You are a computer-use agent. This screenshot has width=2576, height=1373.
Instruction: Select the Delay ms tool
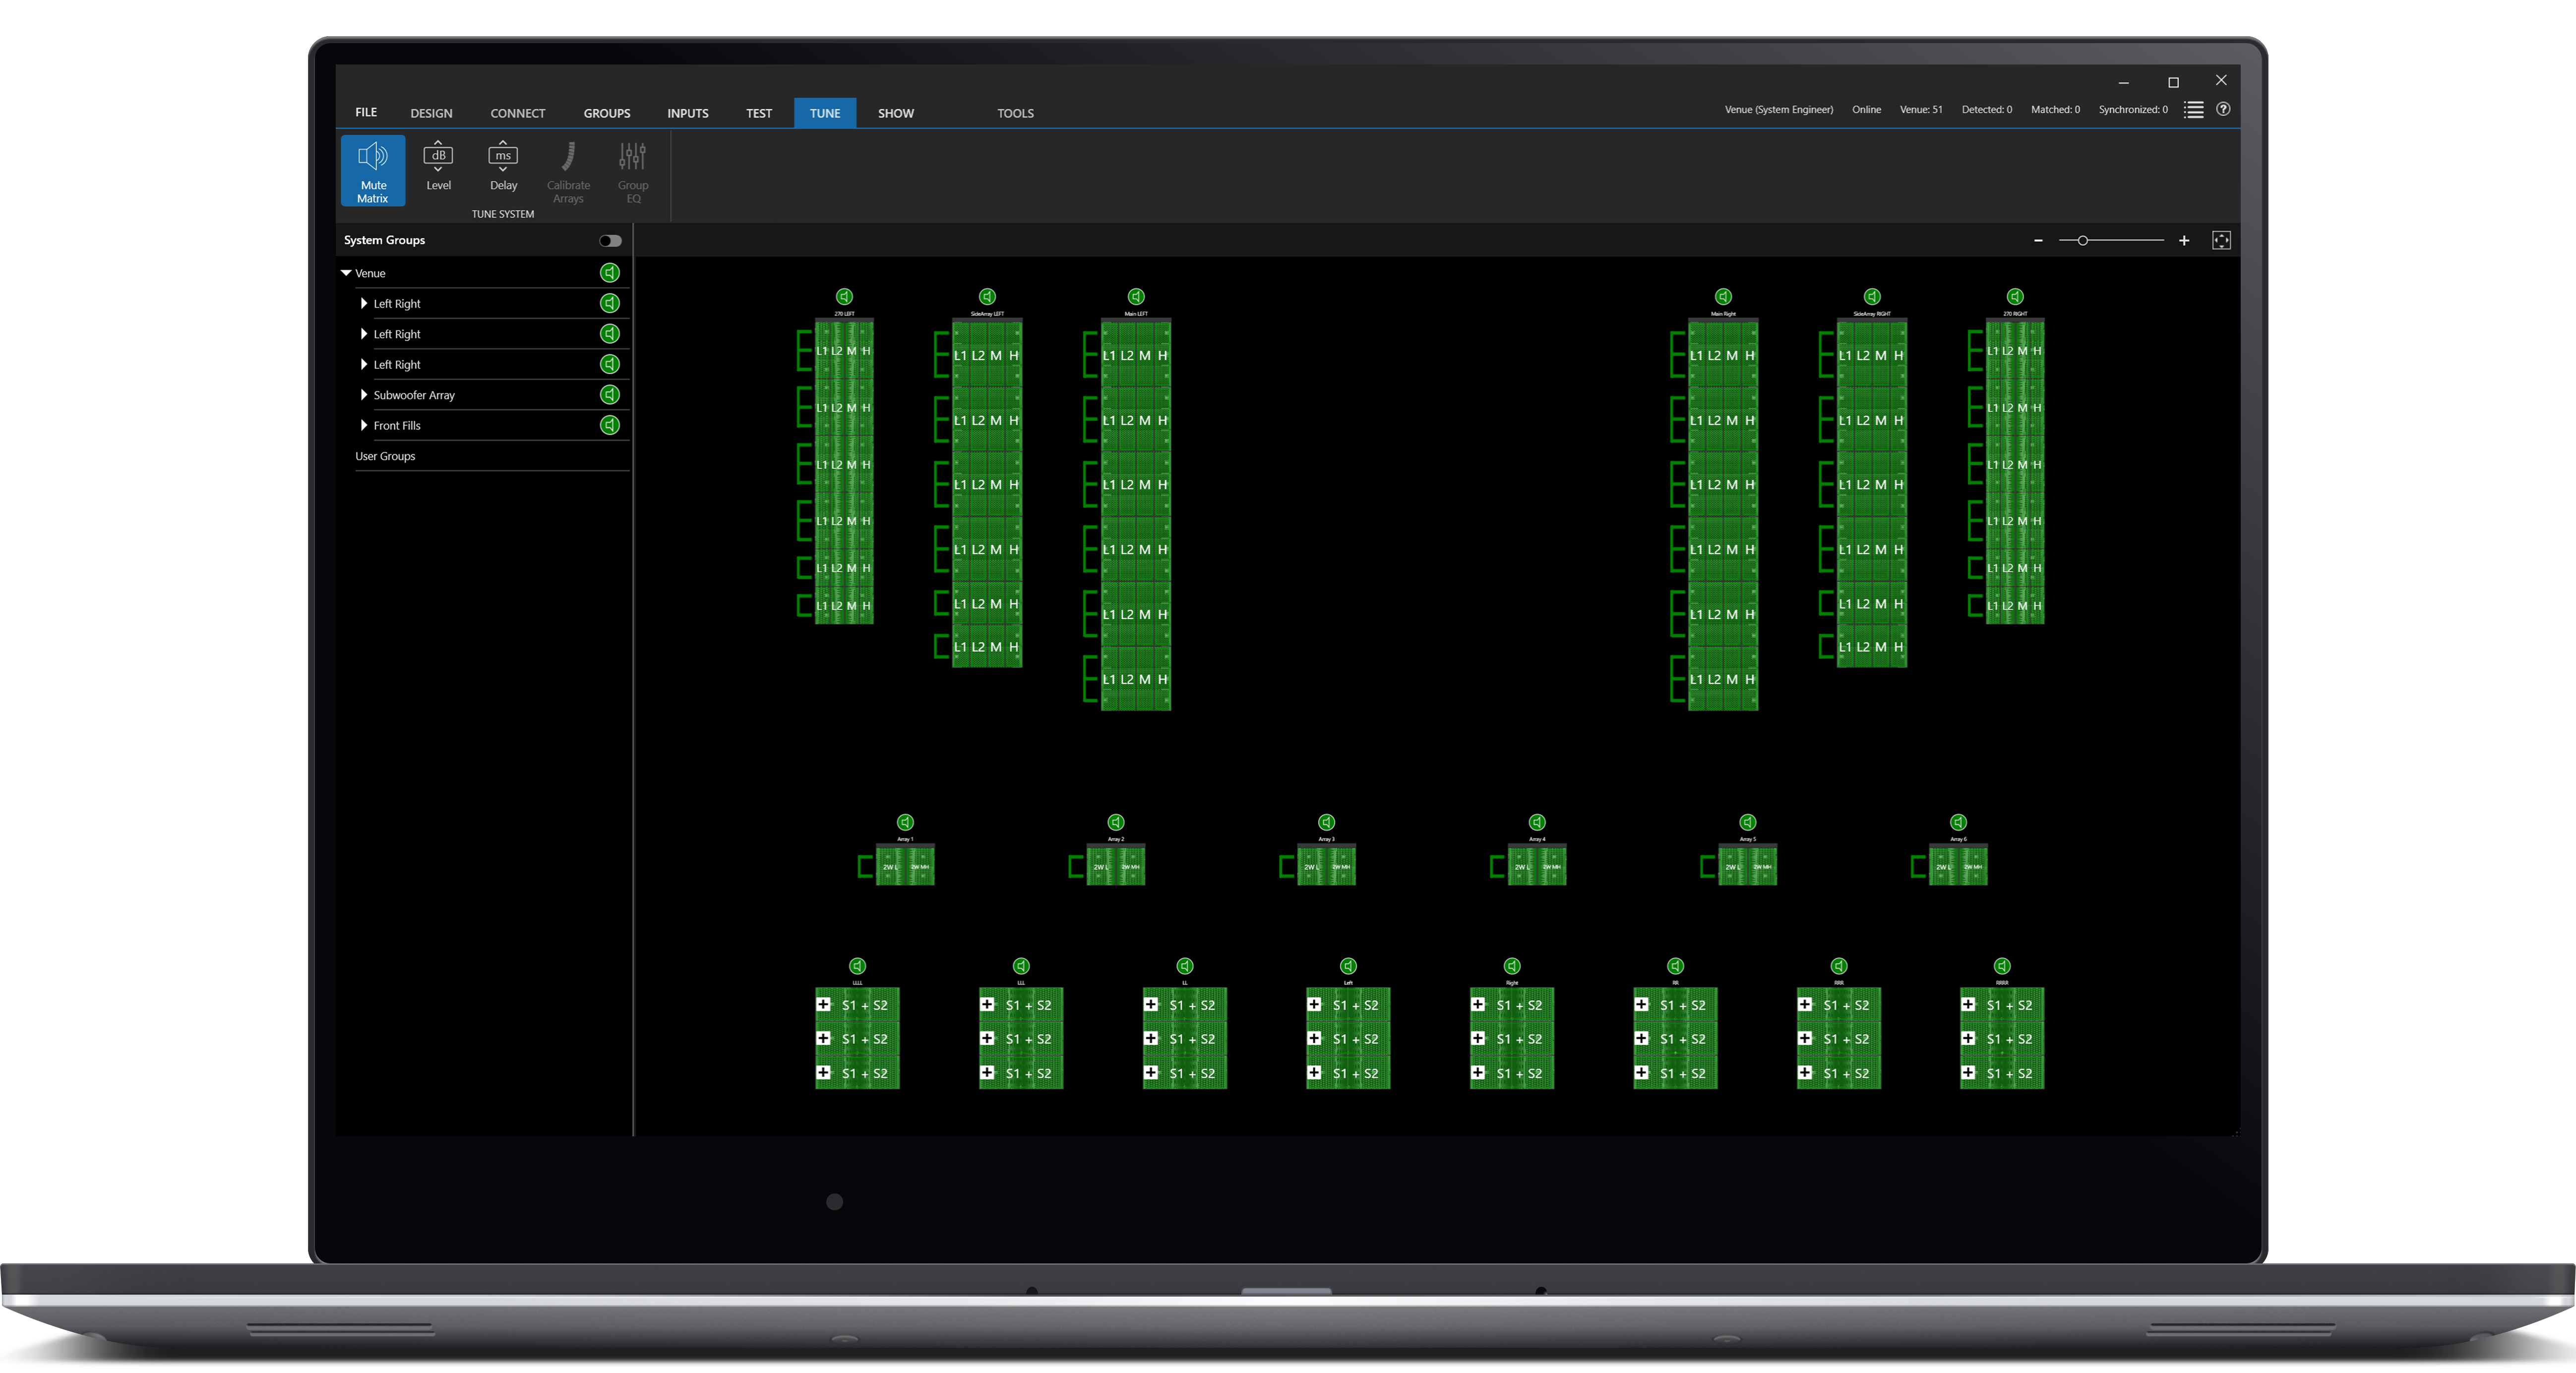[503, 166]
